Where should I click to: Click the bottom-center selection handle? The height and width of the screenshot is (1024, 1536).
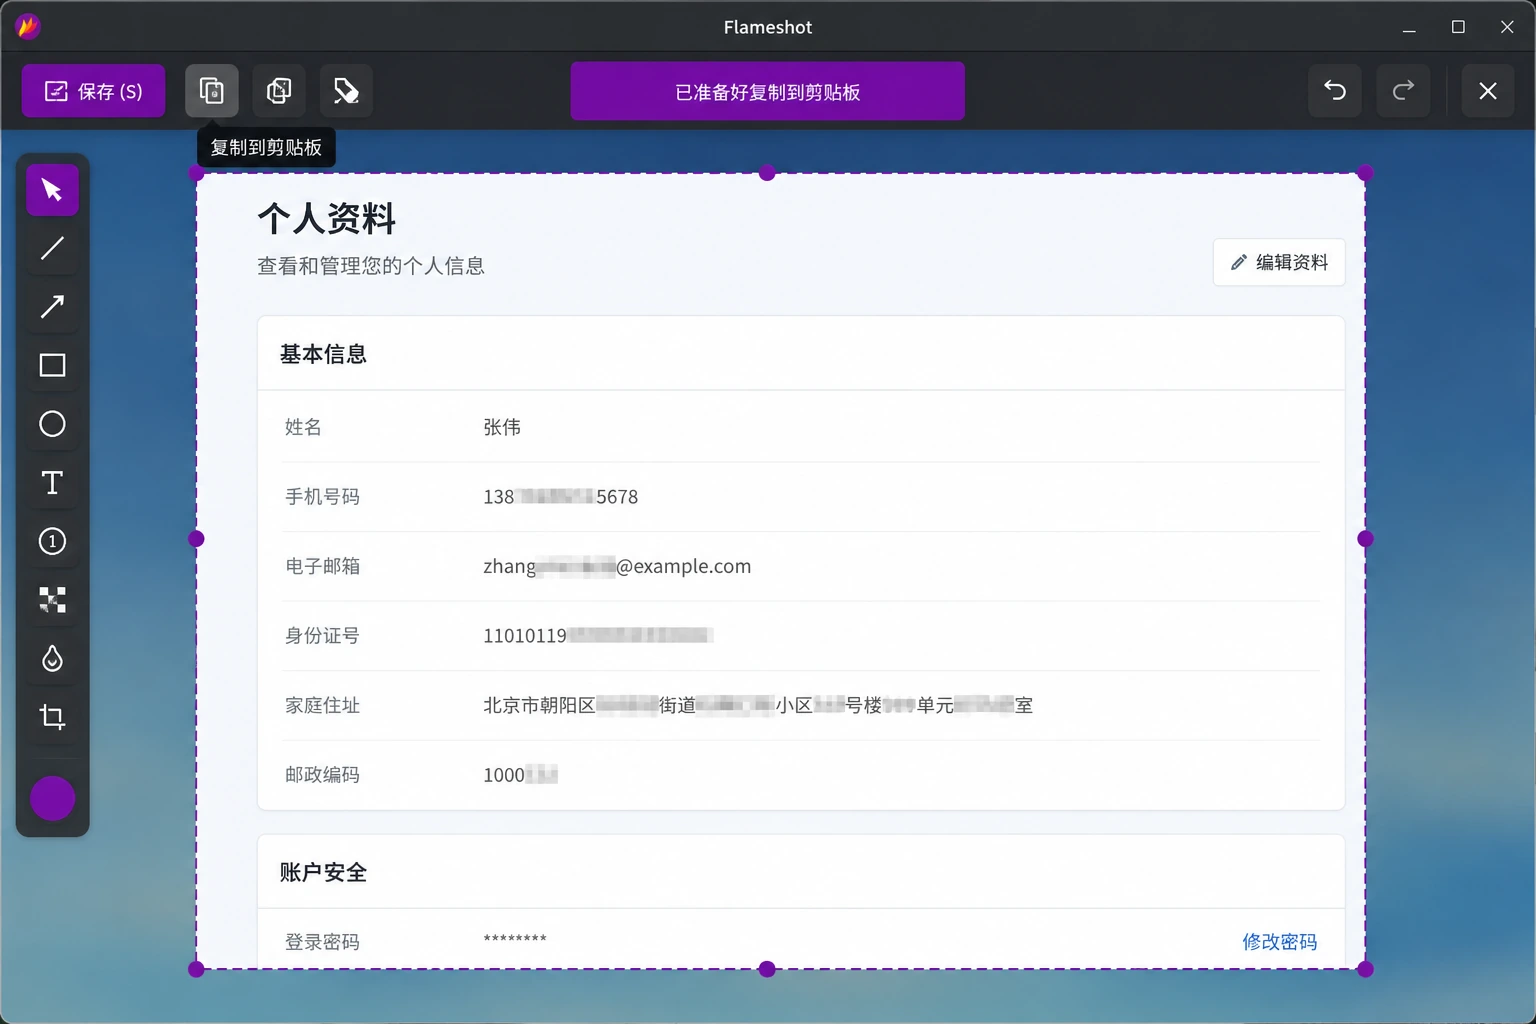click(767, 969)
